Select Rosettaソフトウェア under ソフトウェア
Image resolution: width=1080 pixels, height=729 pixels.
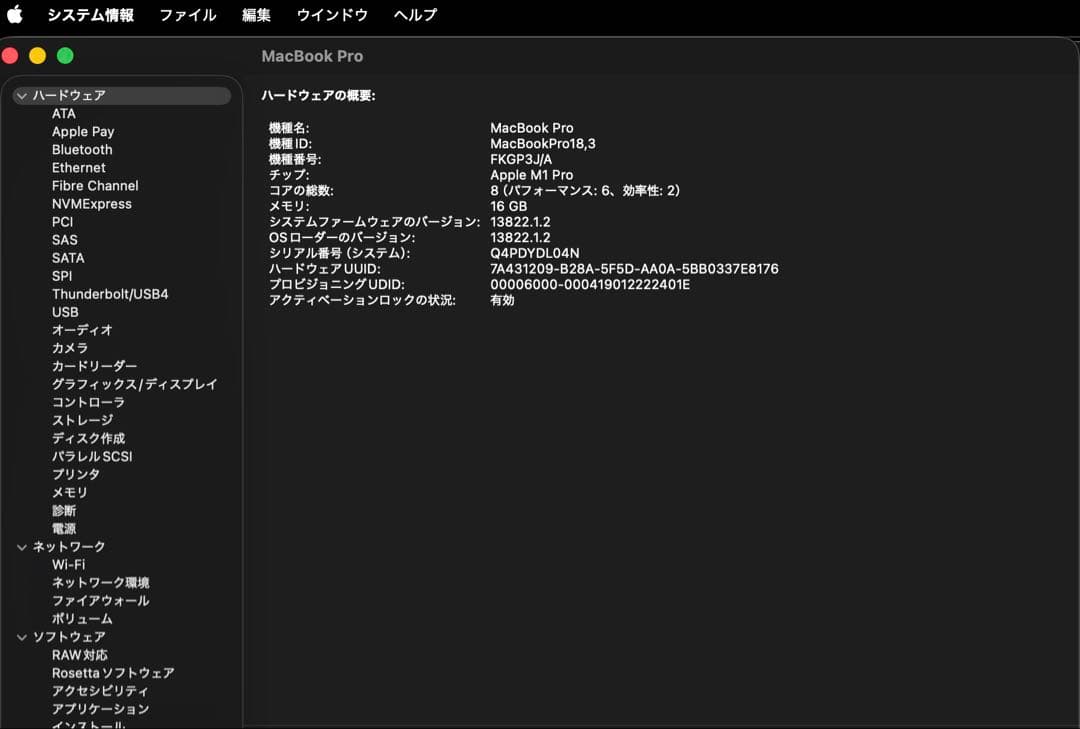pos(113,672)
